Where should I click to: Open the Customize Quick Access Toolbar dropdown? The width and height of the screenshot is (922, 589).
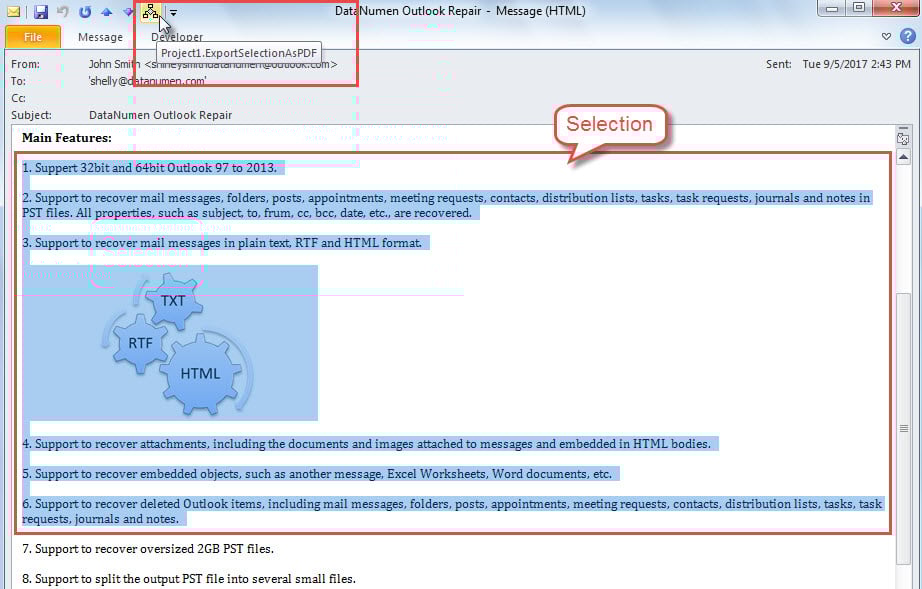tap(173, 12)
